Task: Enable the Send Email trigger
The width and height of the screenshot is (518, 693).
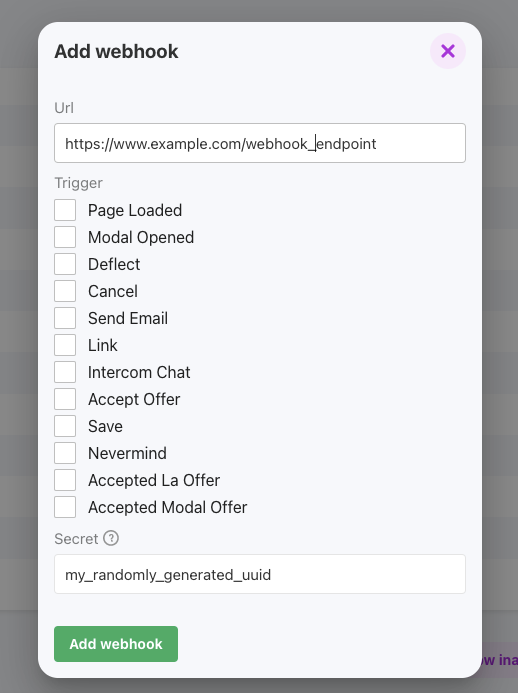Action: pyautogui.click(x=65, y=318)
